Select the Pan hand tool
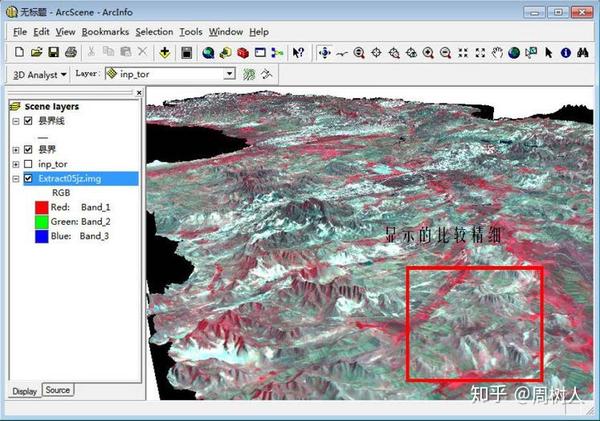 [x=497, y=52]
